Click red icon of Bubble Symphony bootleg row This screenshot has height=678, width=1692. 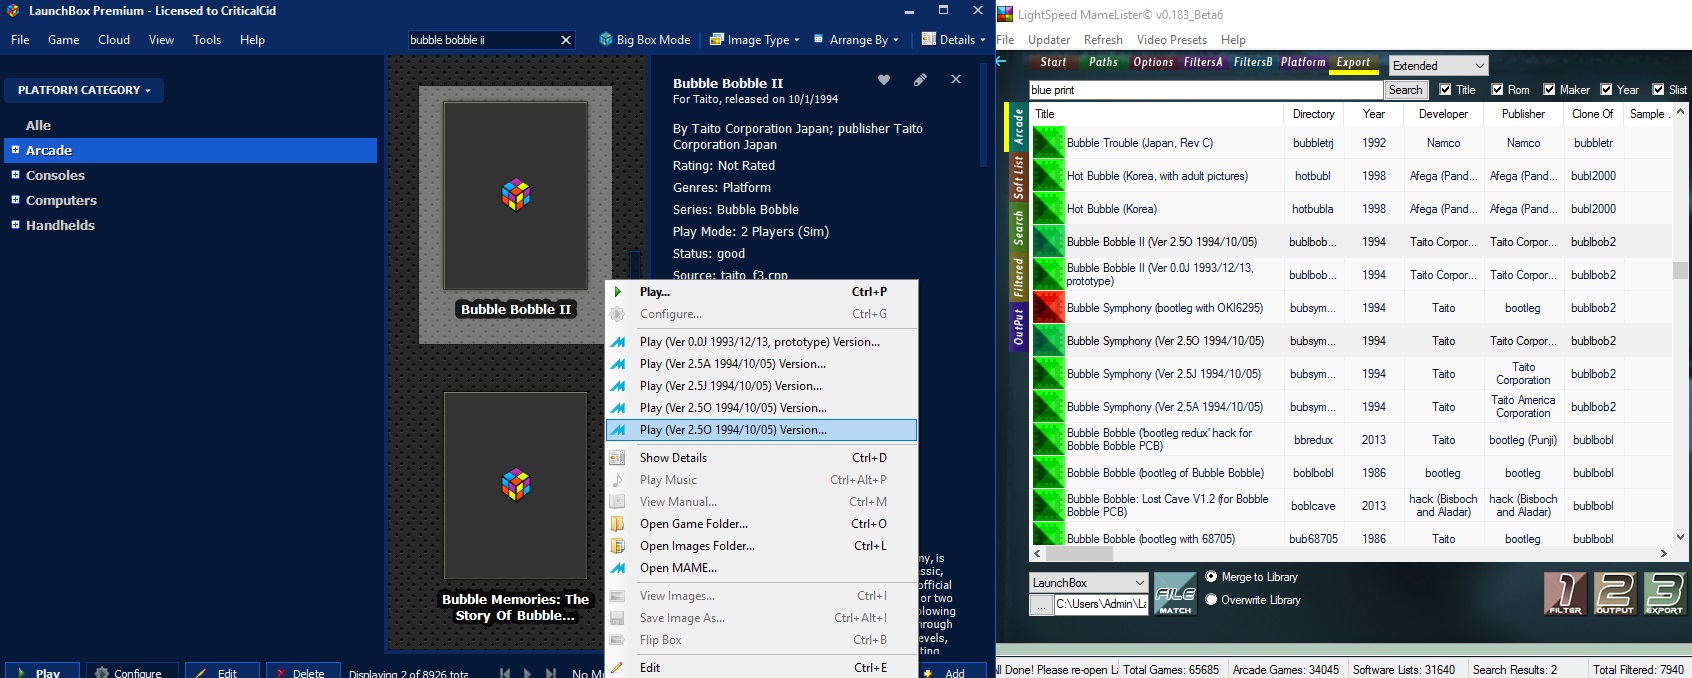pyautogui.click(x=1049, y=308)
